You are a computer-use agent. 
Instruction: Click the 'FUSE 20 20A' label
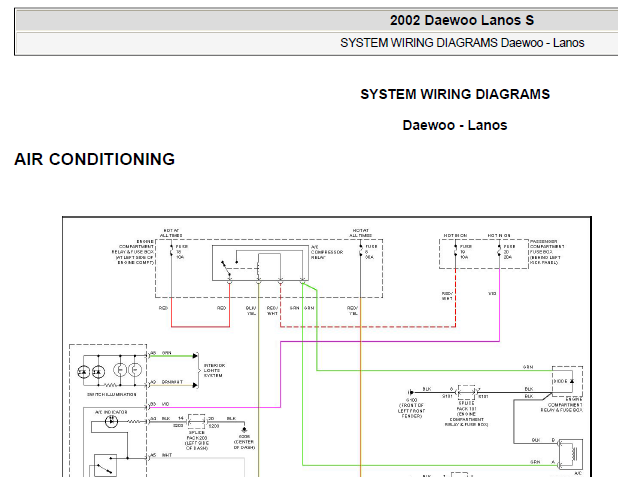click(x=509, y=252)
